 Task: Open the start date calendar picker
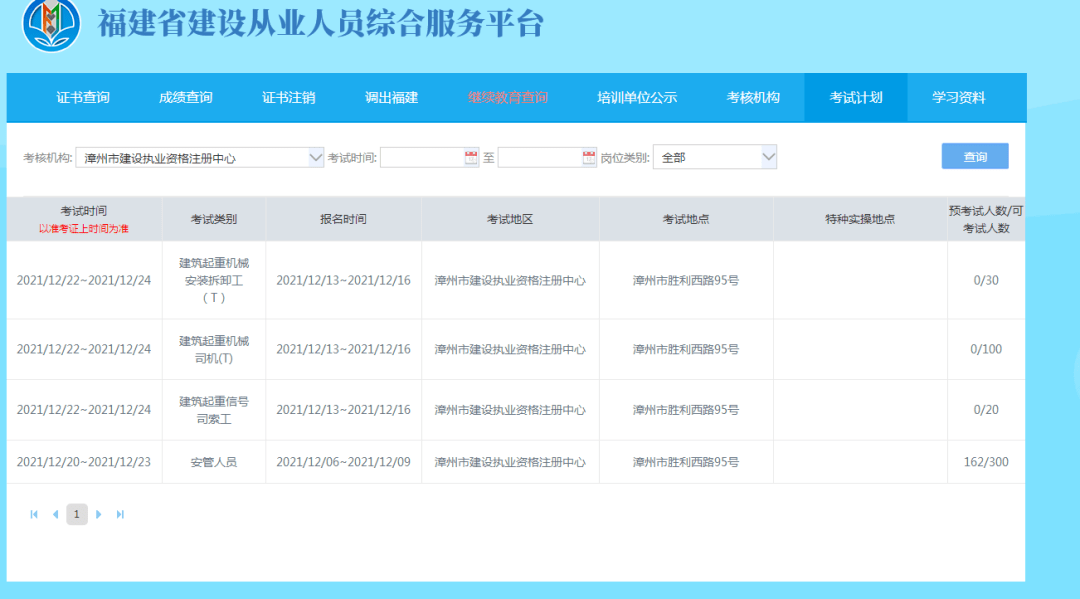coord(470,158)
